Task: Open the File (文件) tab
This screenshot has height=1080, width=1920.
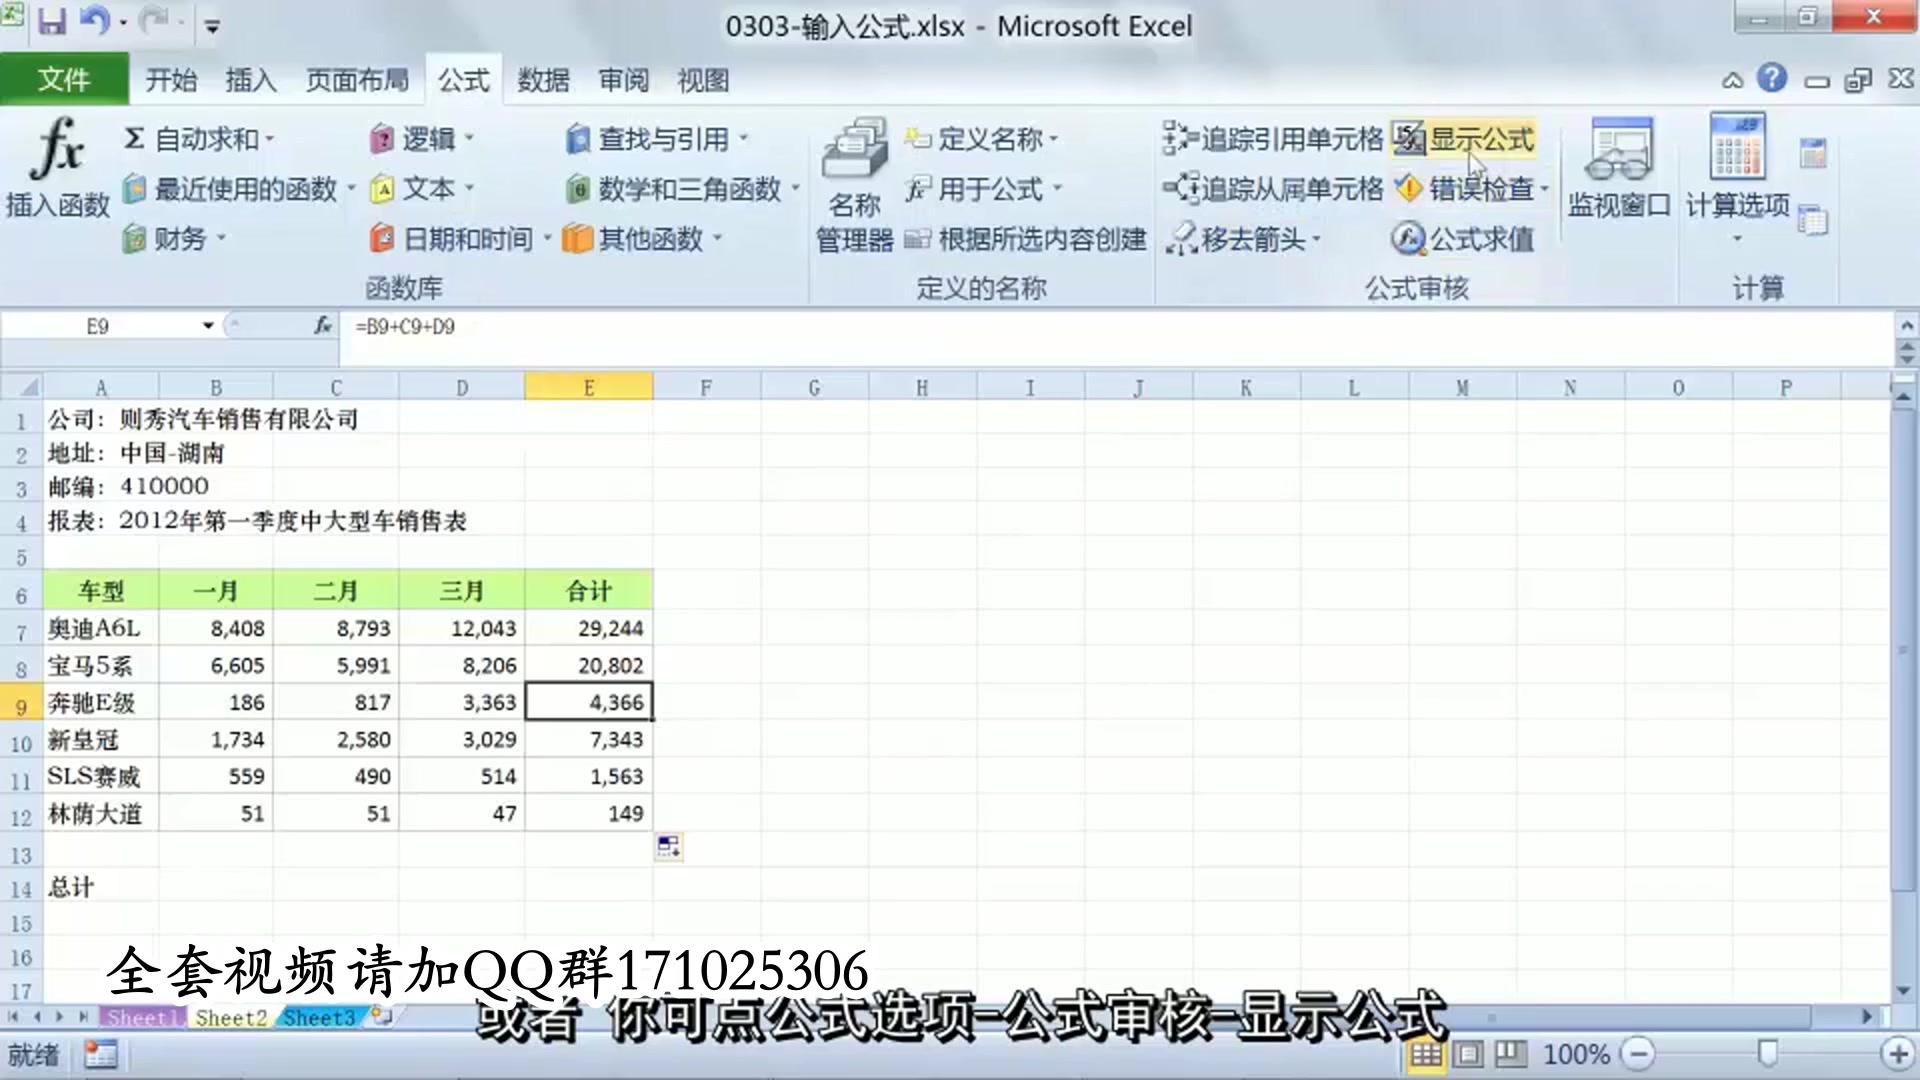Action: [64, 79]
